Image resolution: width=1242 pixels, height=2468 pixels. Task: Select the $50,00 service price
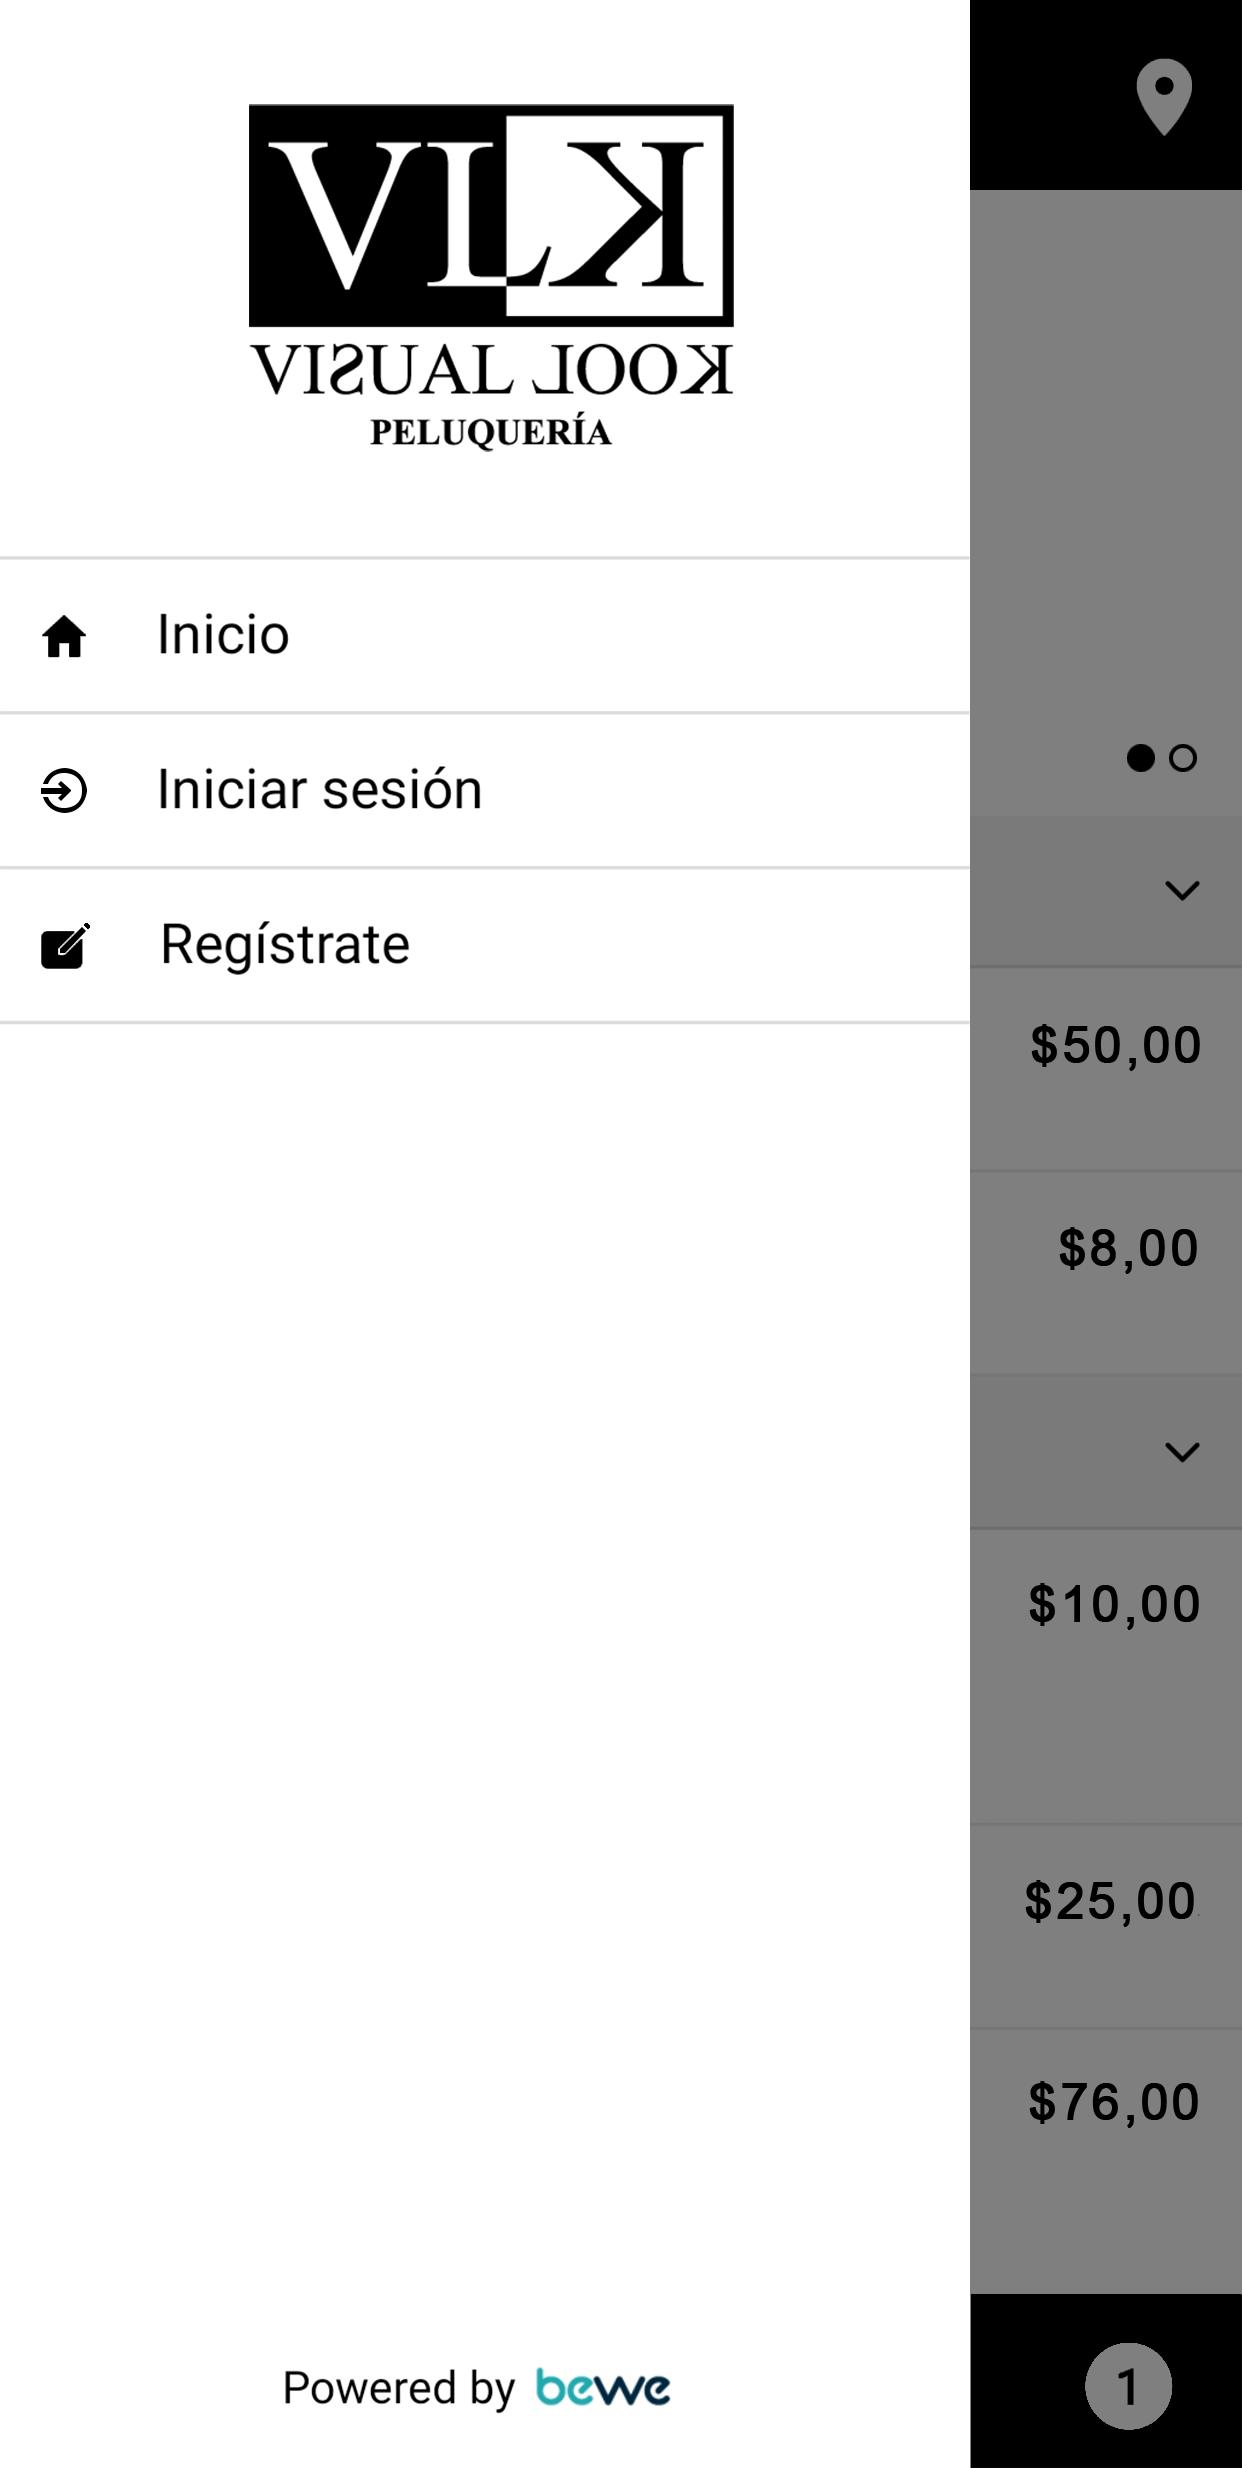point(1115,1045)
